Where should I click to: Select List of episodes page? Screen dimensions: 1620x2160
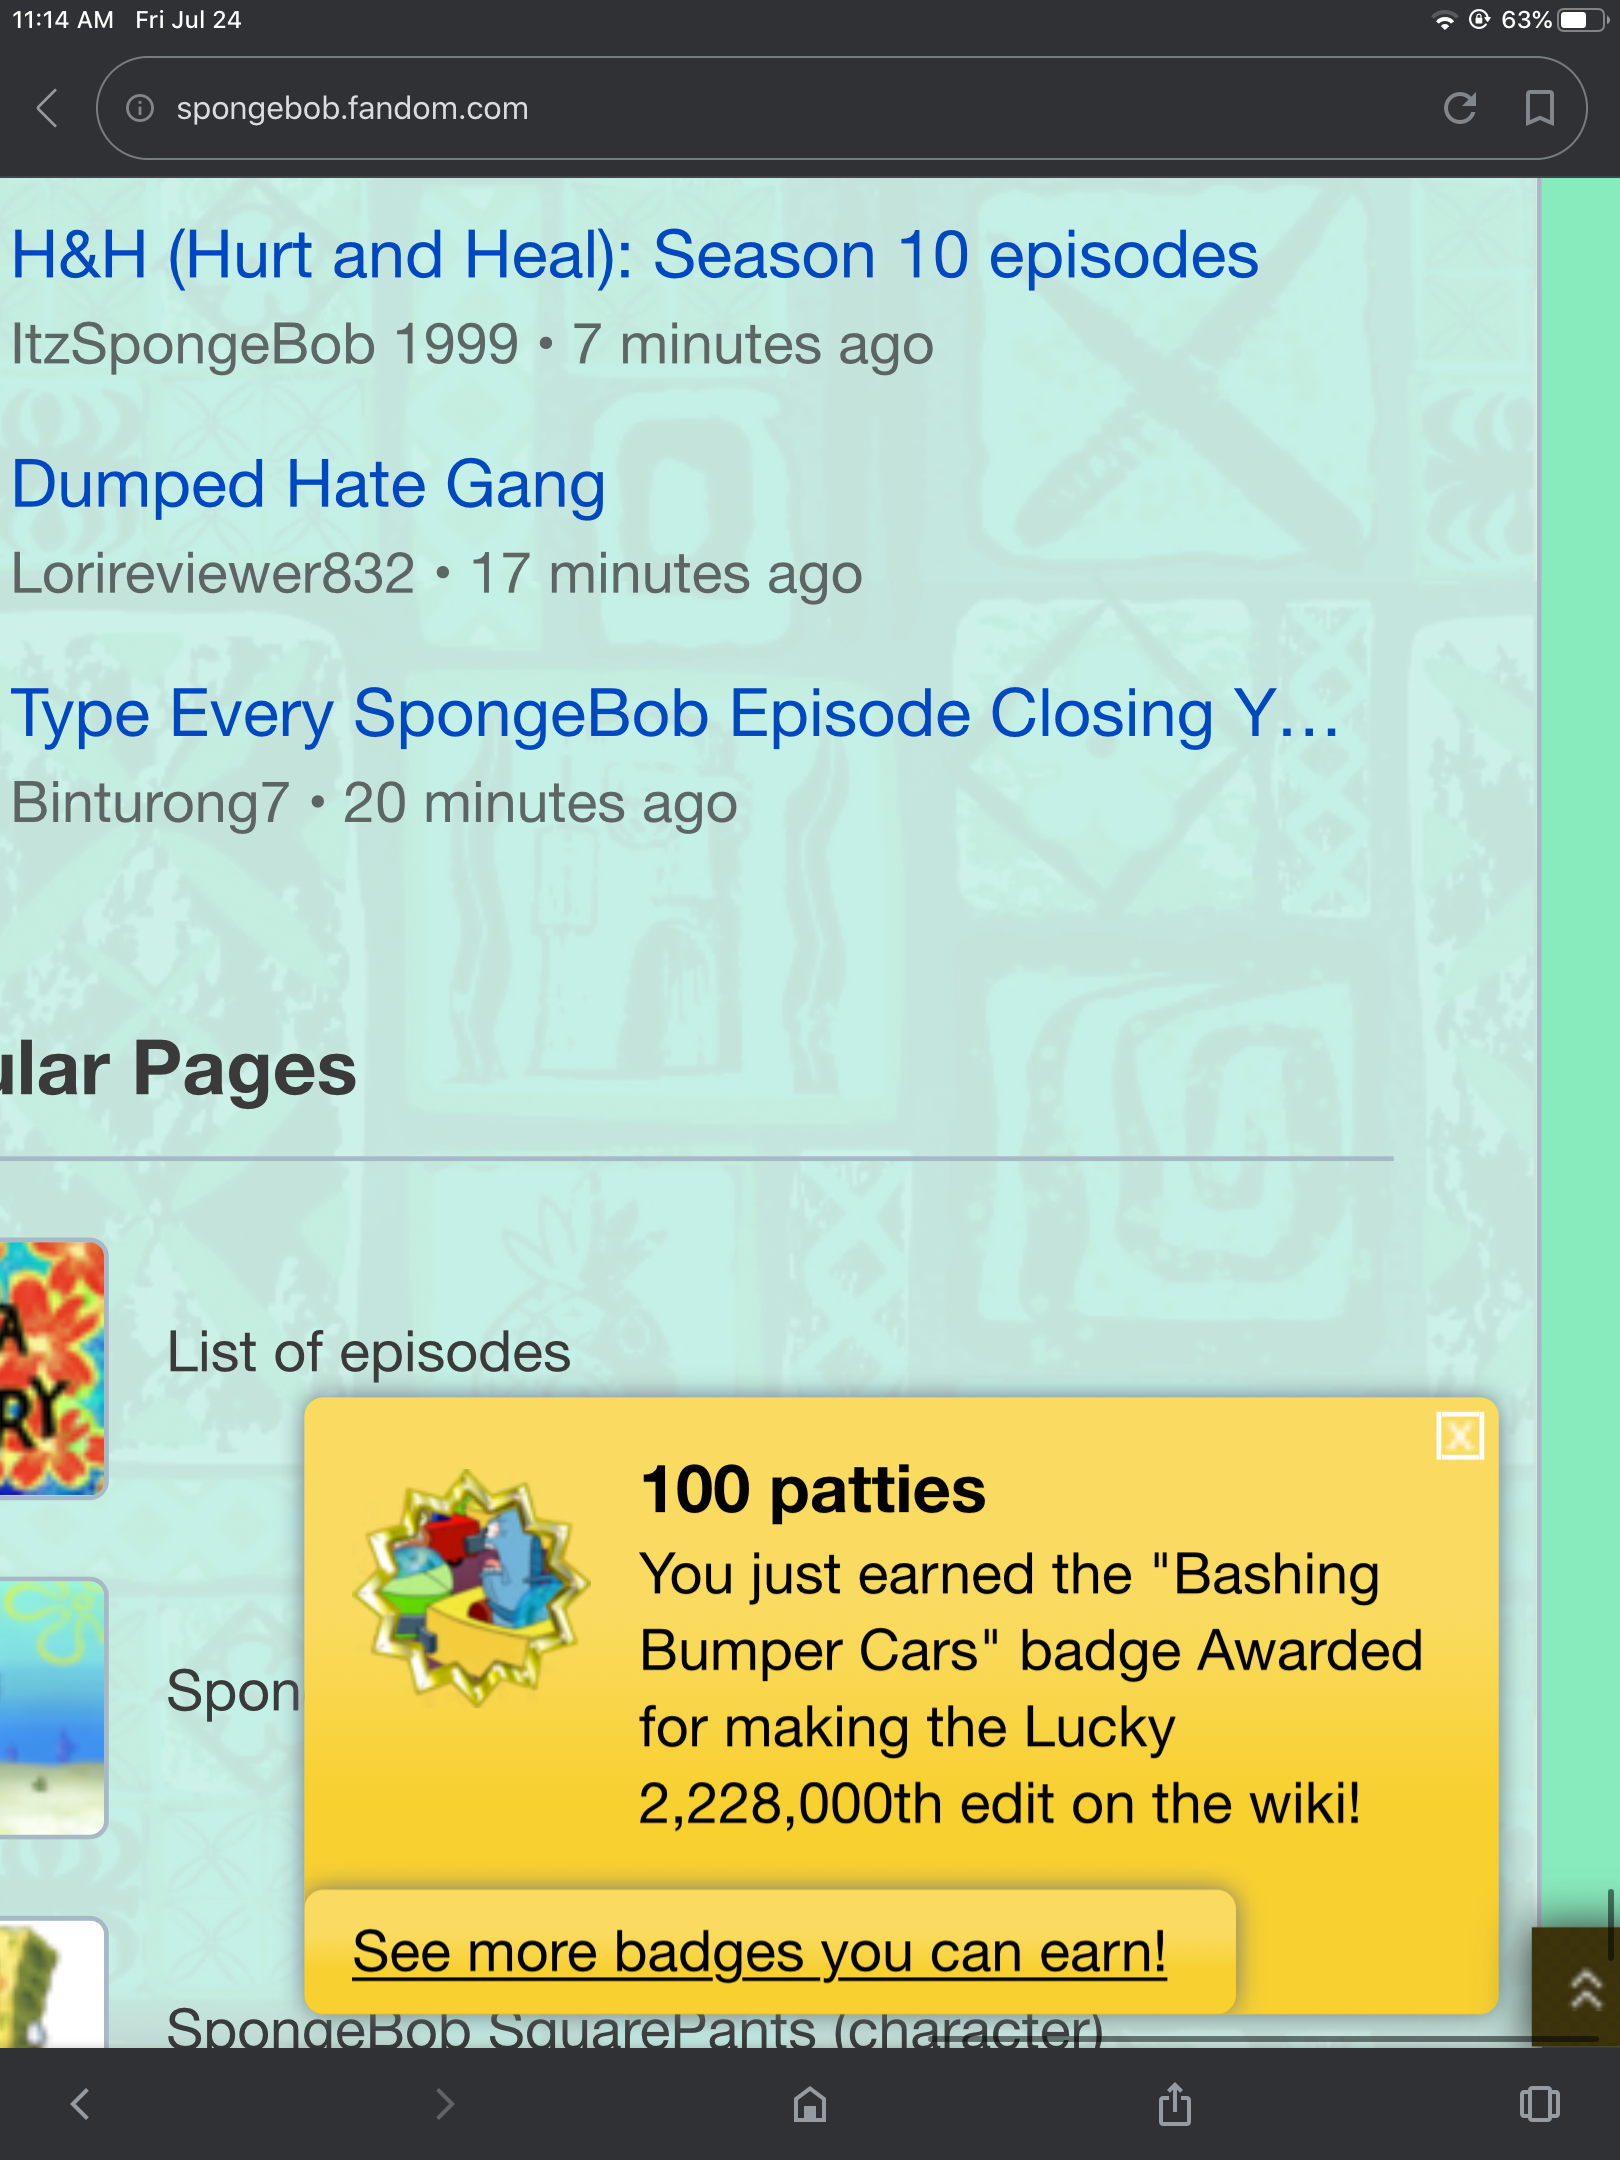(x=369, y=1352)
